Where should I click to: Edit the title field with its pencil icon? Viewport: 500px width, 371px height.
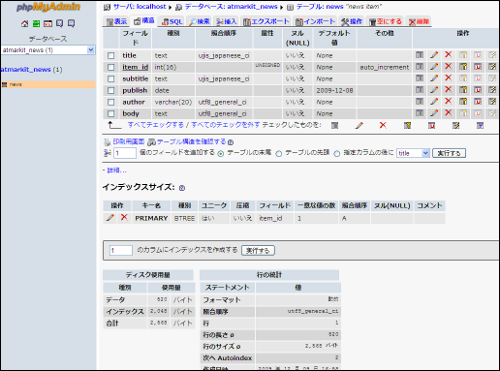coord(434,55)
